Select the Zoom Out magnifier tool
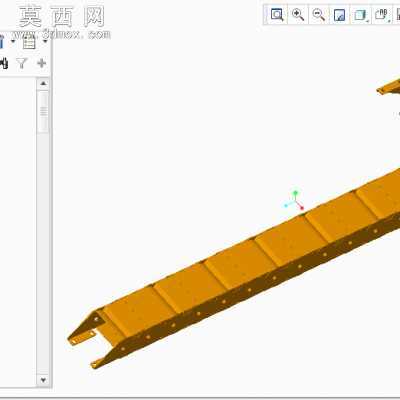 [318, 15]
